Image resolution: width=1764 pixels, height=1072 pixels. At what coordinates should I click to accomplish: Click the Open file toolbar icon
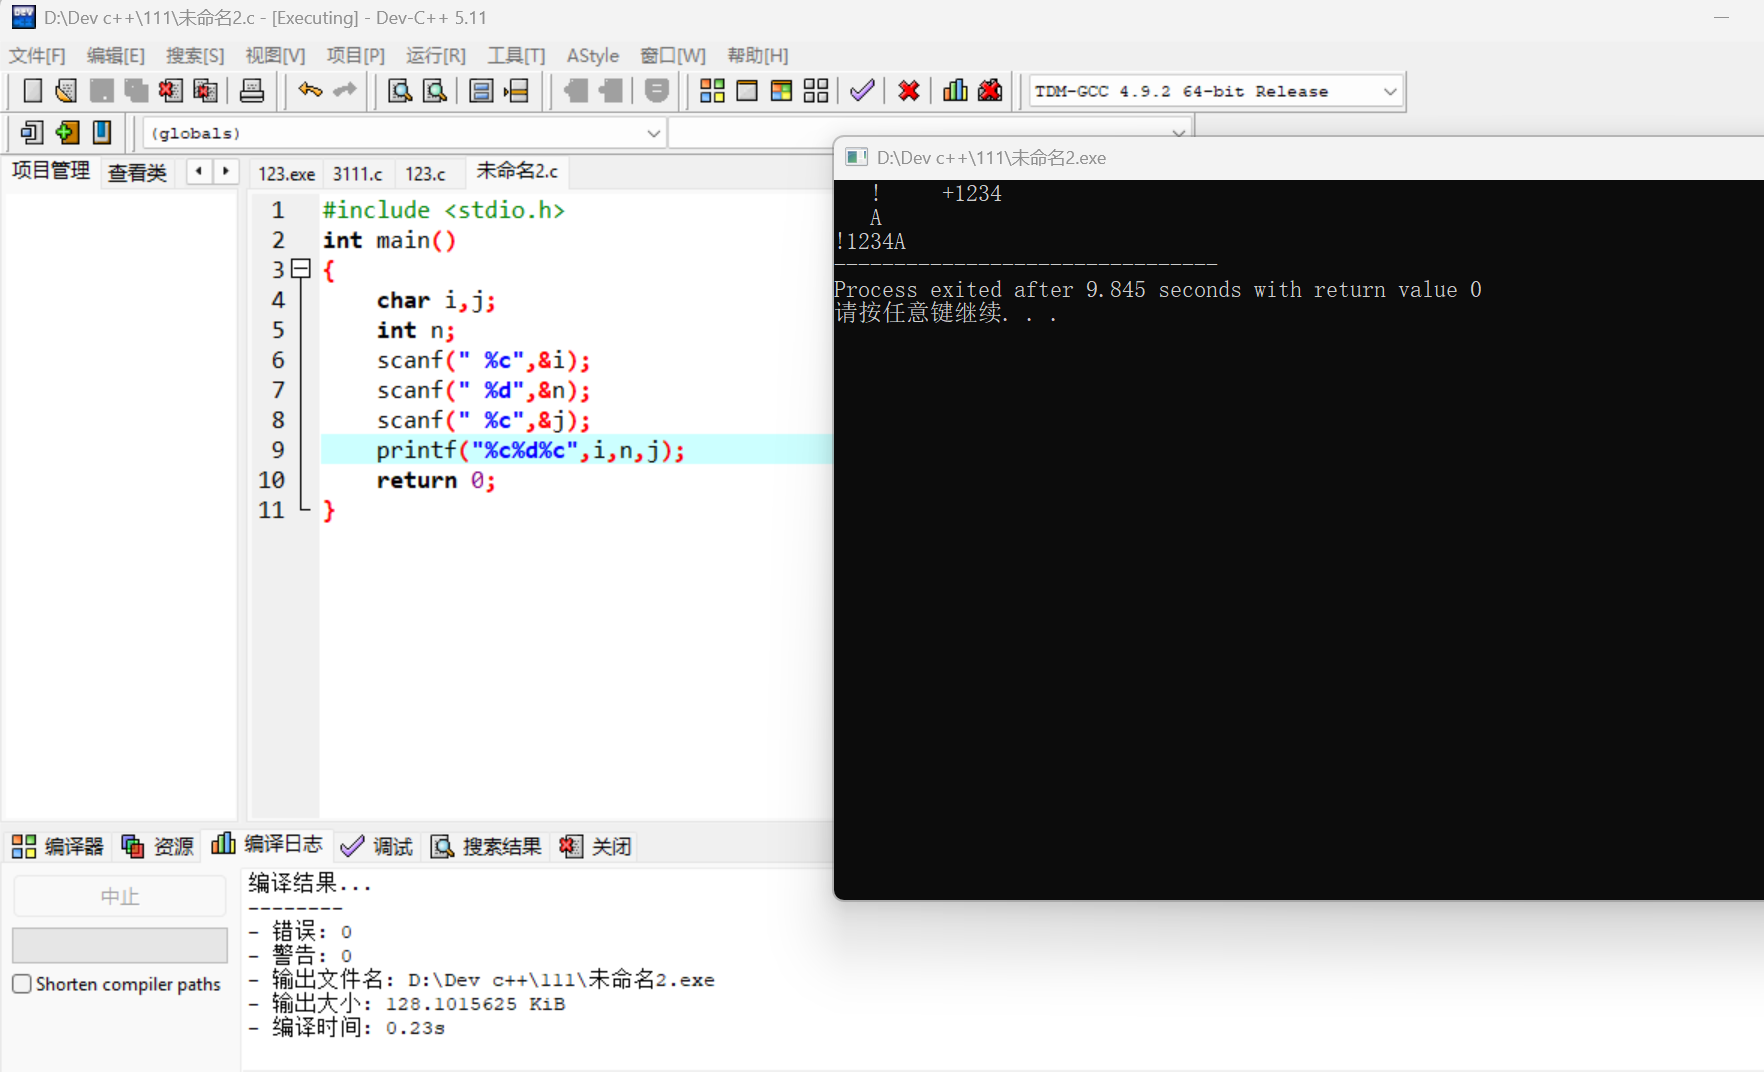(x=66, y=91)
